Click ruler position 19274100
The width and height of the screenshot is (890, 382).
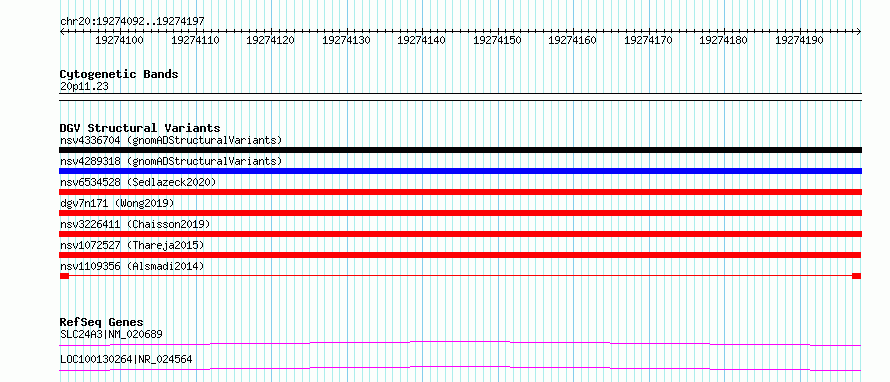(119, 40)
